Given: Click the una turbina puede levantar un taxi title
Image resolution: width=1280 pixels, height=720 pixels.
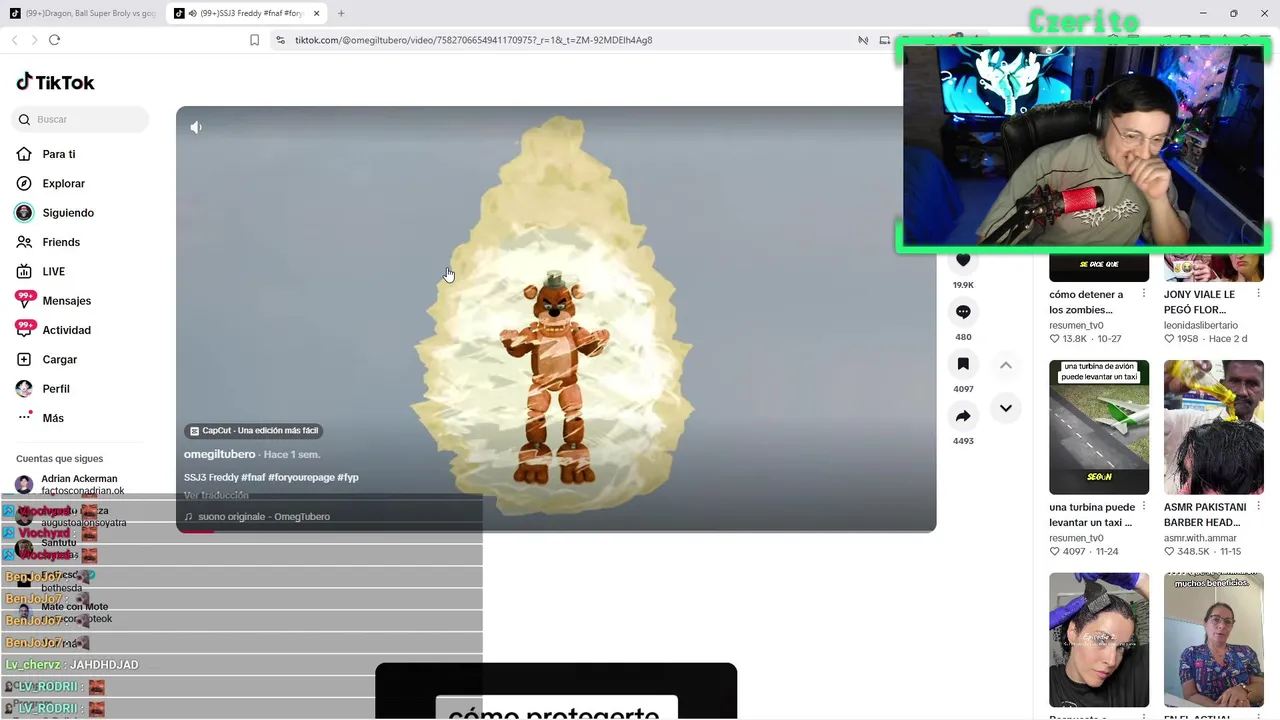Looking at the screenshot, I should (x=1092, y=515).
